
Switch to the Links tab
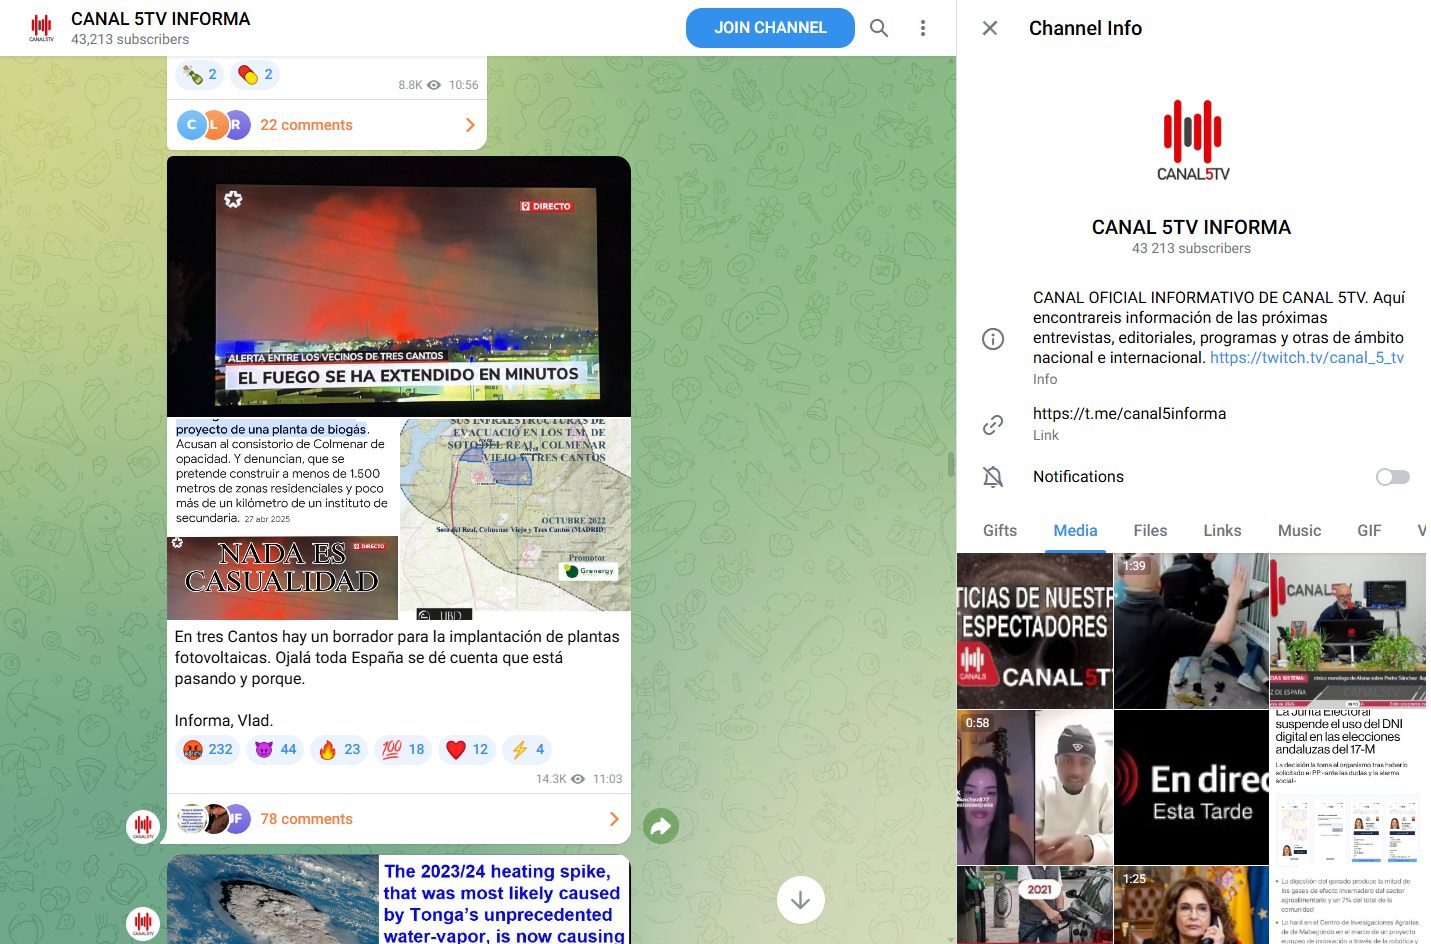point(1222,531)
